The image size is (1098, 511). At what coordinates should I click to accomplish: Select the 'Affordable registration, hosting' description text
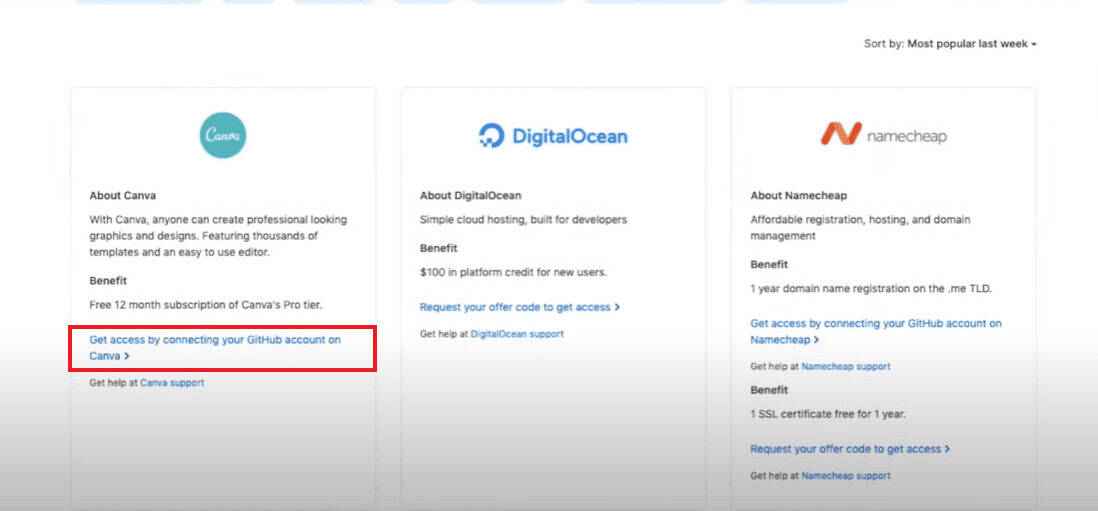point(861,228)
